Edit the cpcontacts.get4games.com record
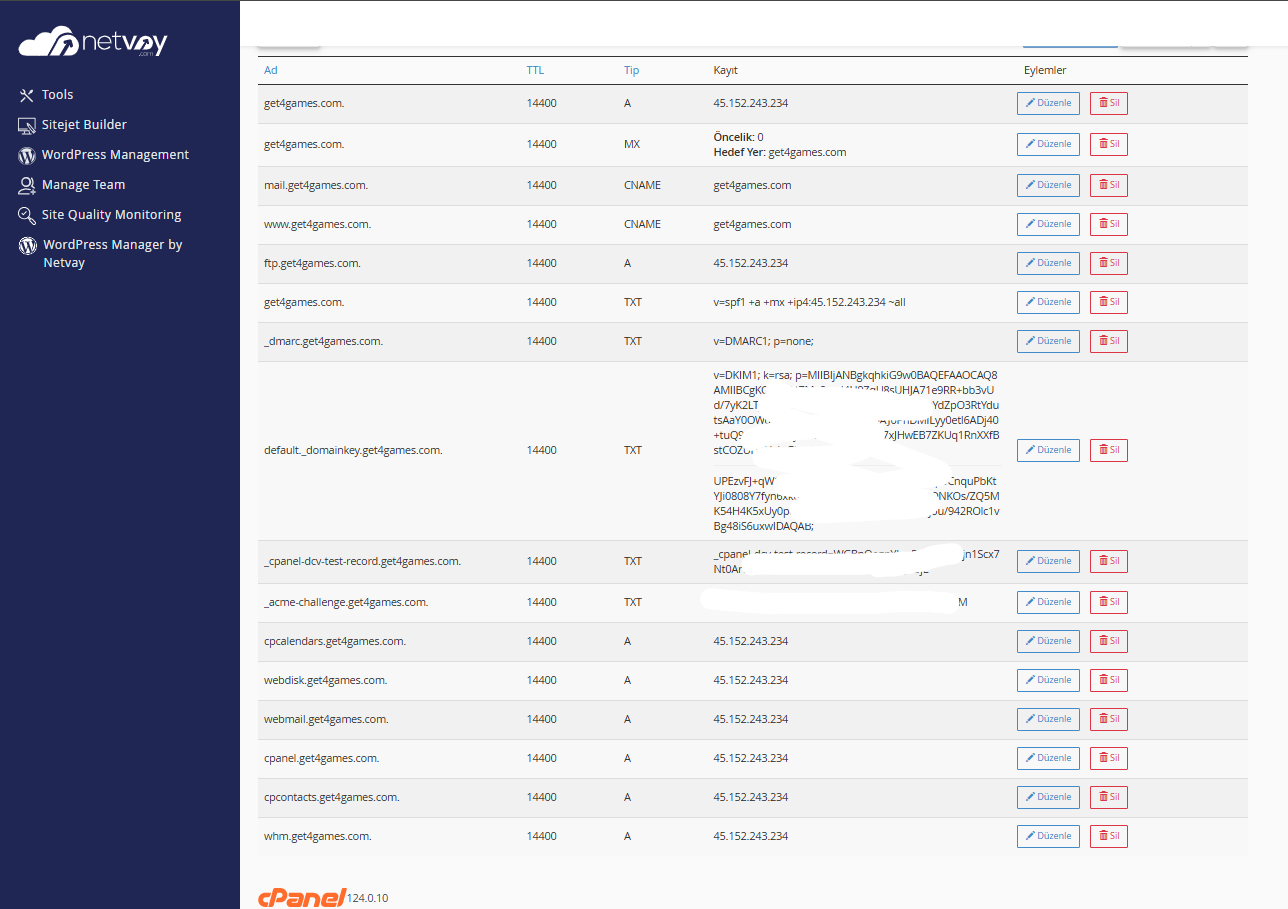Viewport: 1288px width, 909px height. click(1048, 797)
